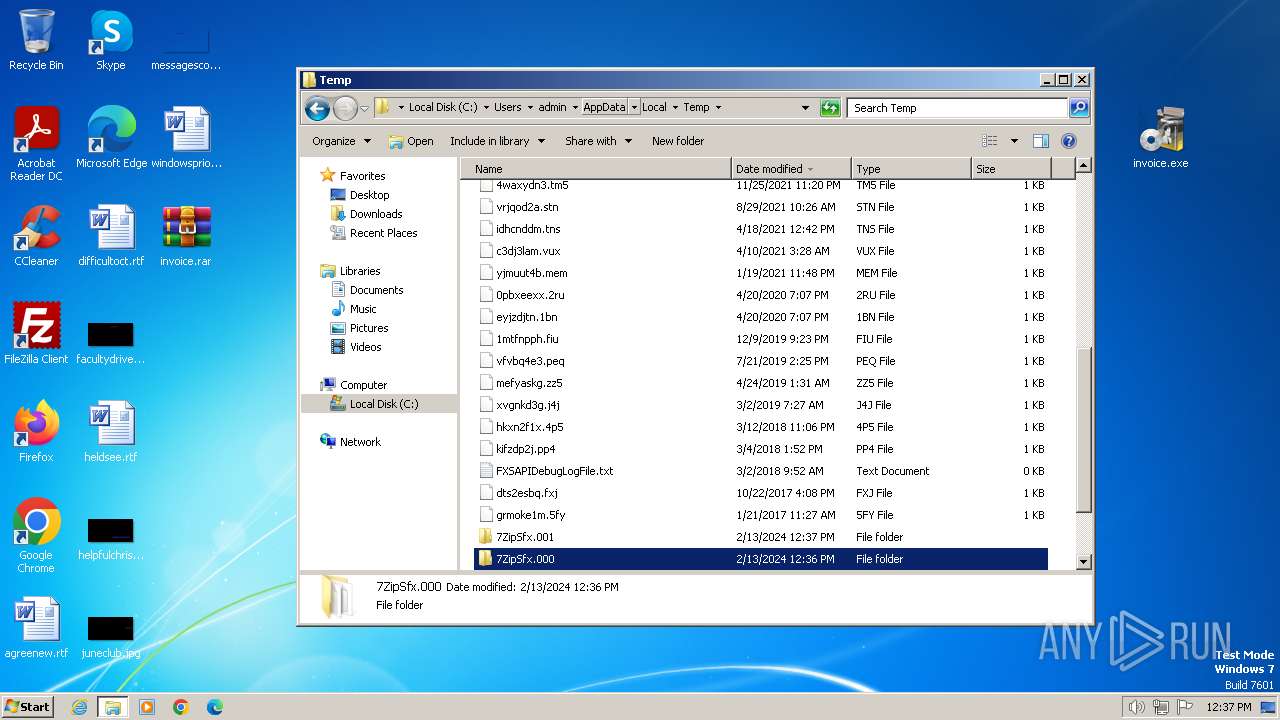Sort by Size column header
Image resolution: width=1280 pixels, height=720 pixels.
pyautogui.click(x=1011, y=169)
